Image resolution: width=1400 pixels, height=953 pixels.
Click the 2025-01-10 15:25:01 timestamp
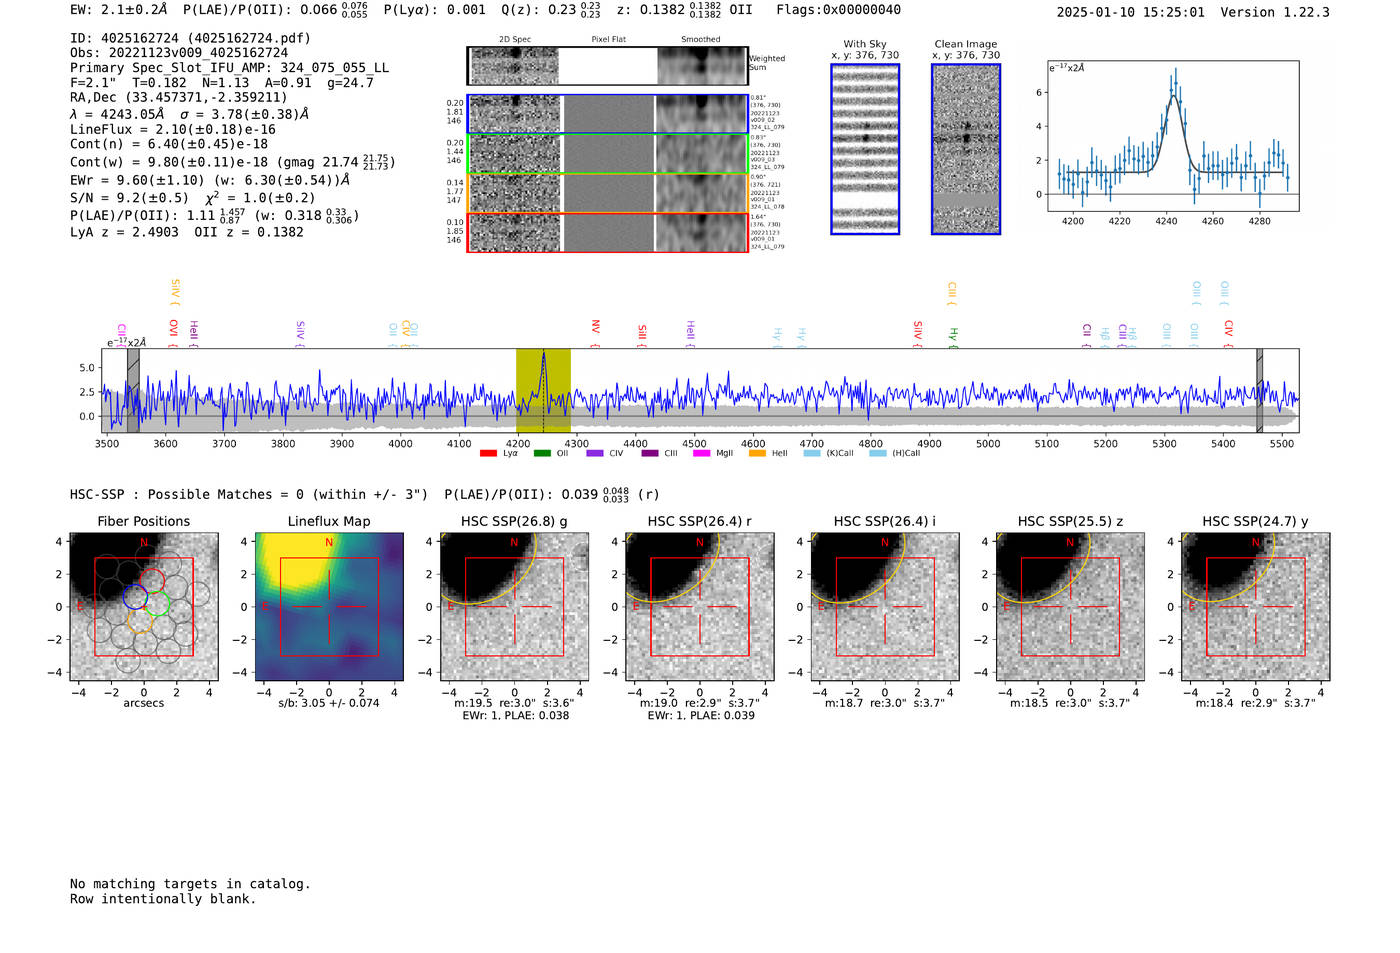pos(1131,12)
